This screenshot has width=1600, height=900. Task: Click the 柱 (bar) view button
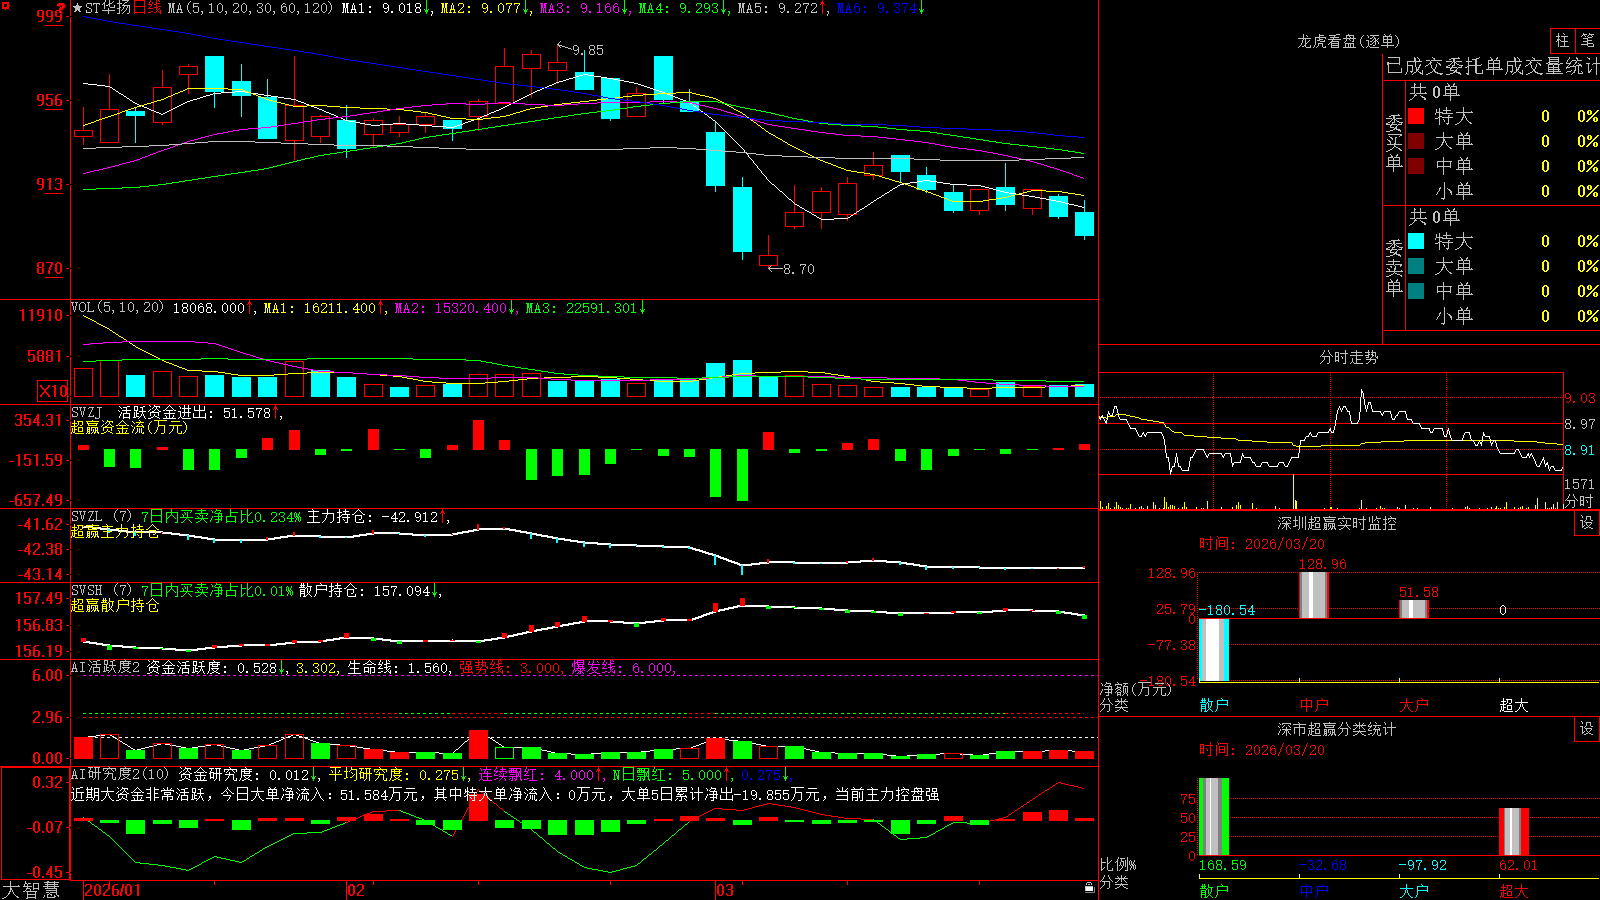(1562, 40)
